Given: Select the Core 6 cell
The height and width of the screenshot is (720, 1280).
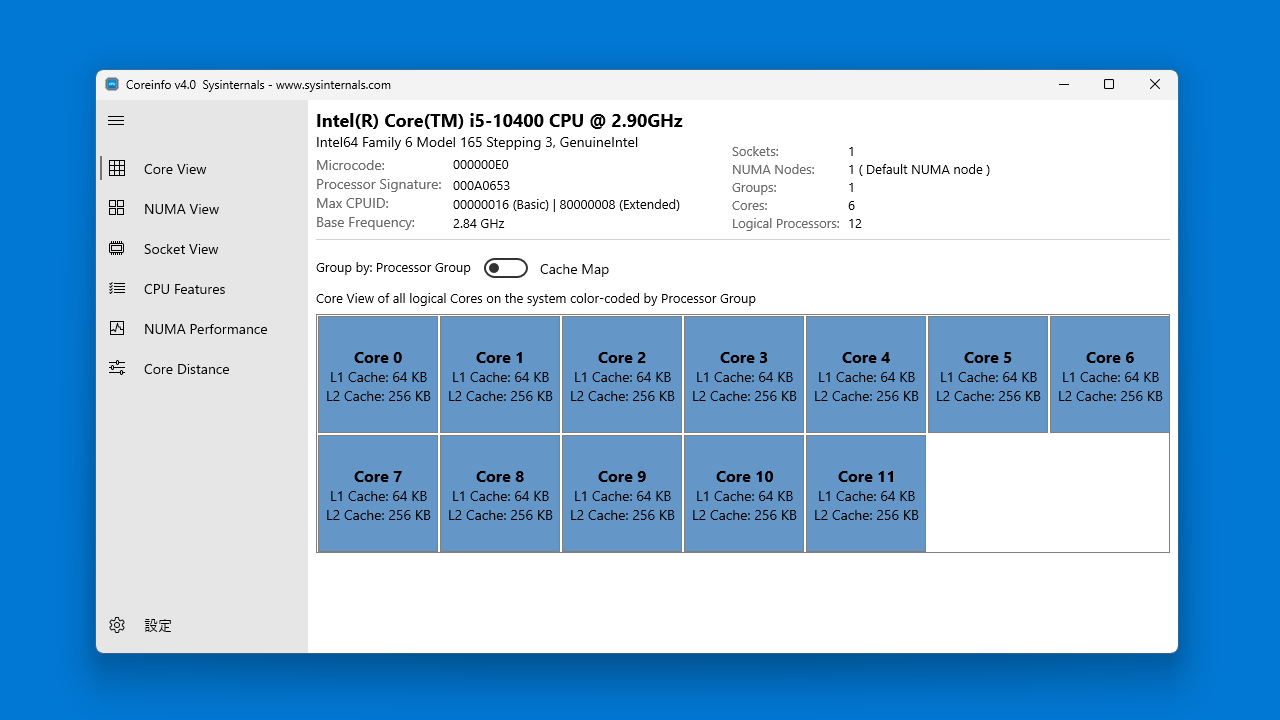Looking at the screenshot, I should (1110, 373).
